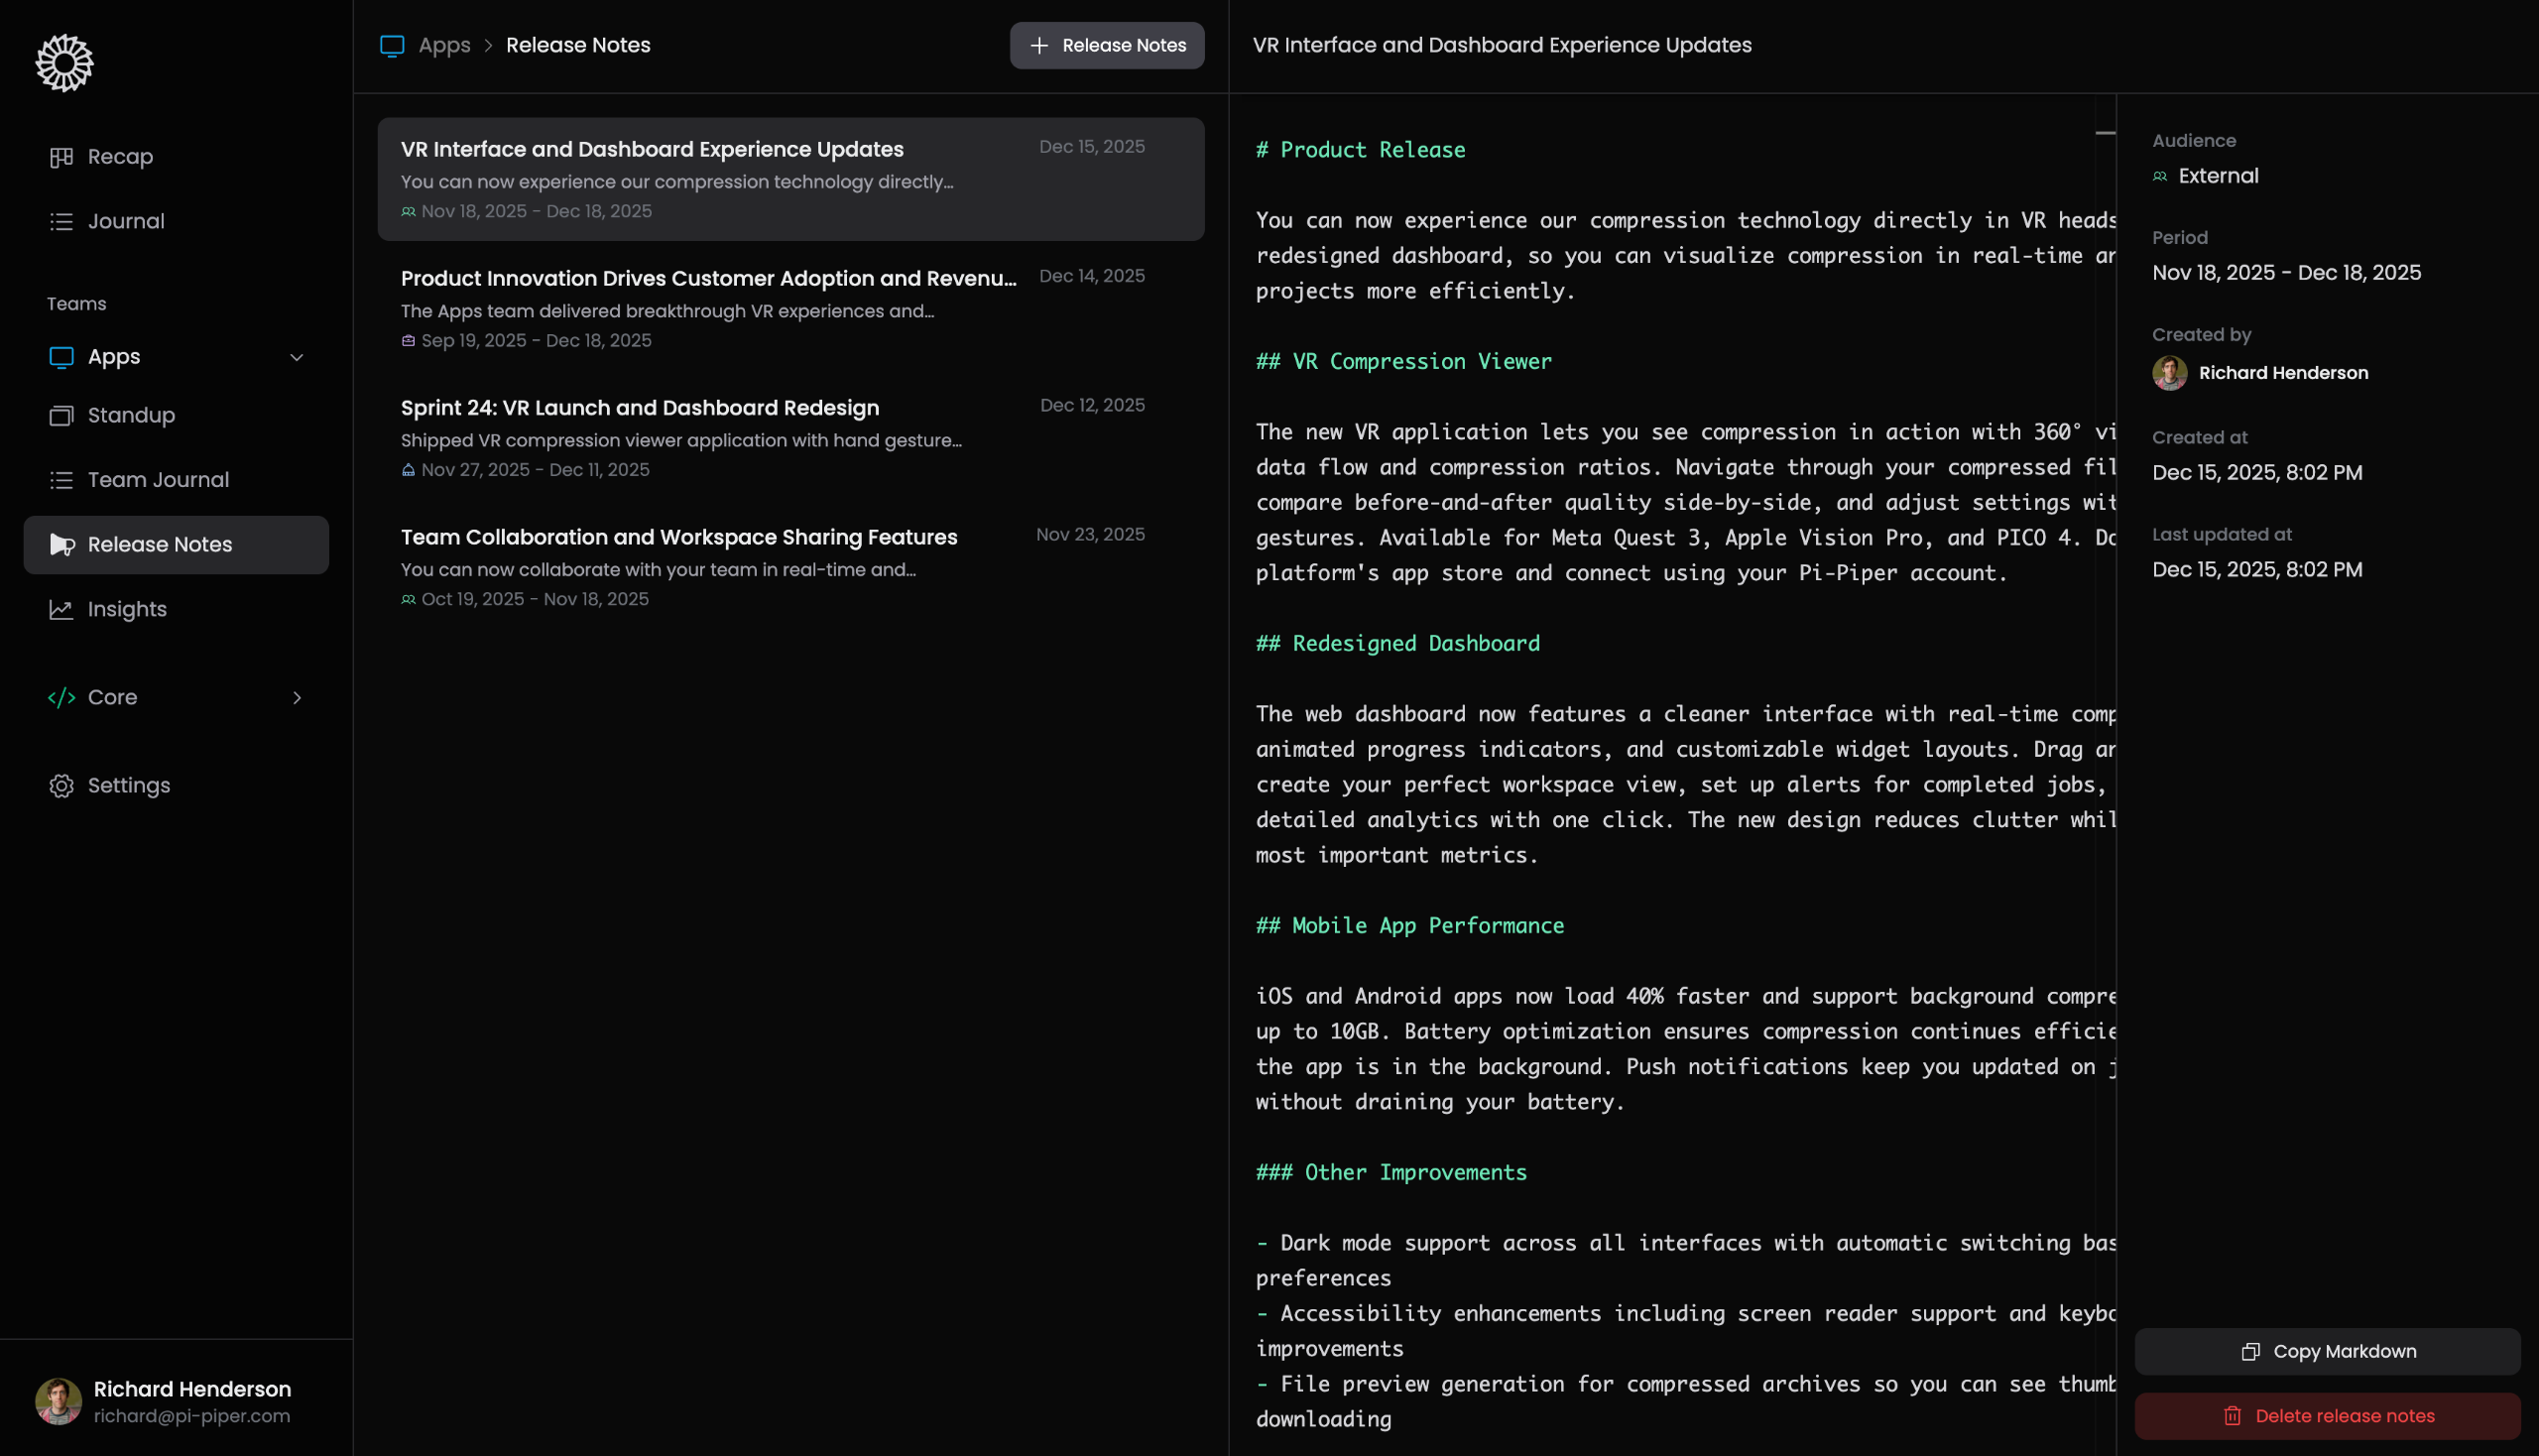Open Sprint 24: VR Launch and Dashboard Redesign note
2539x1456 pixels.
(x=790, y=438)
